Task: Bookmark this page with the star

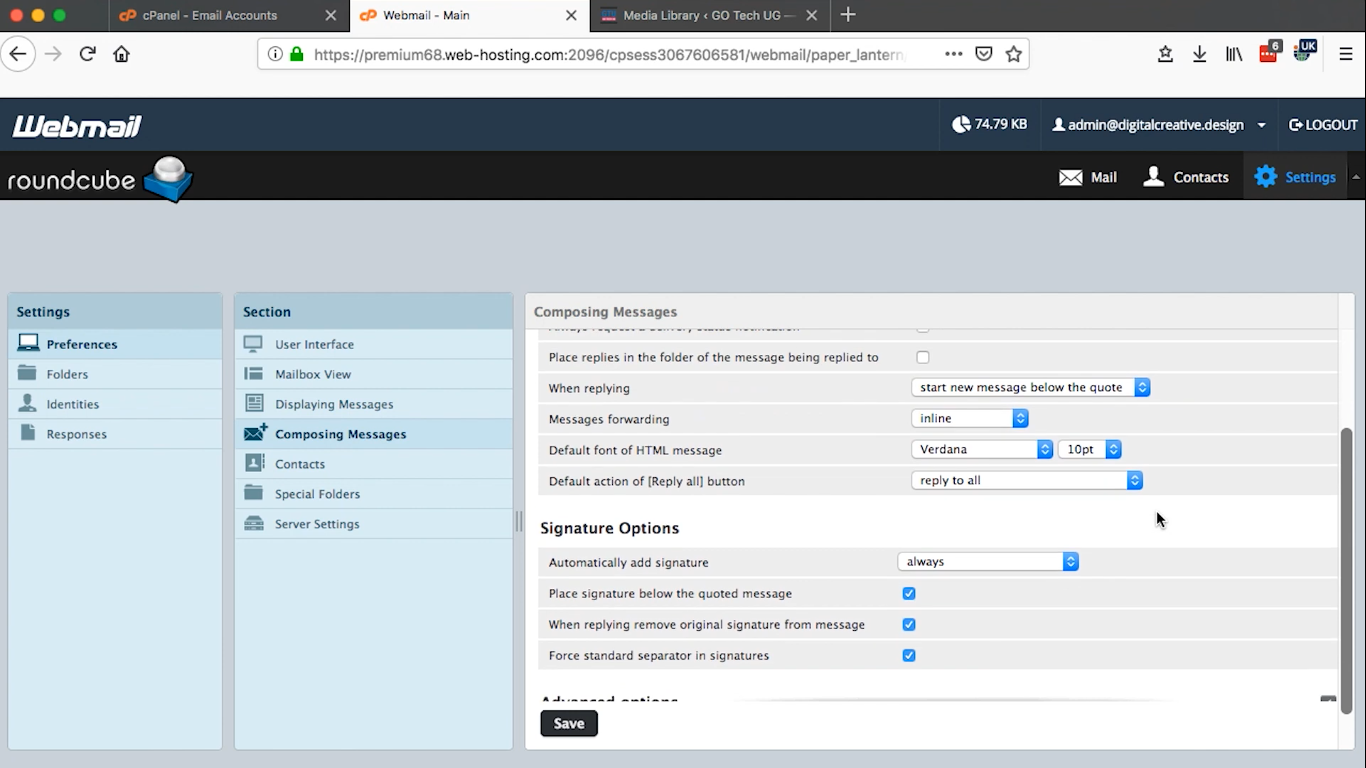Action: (1014, 54)
